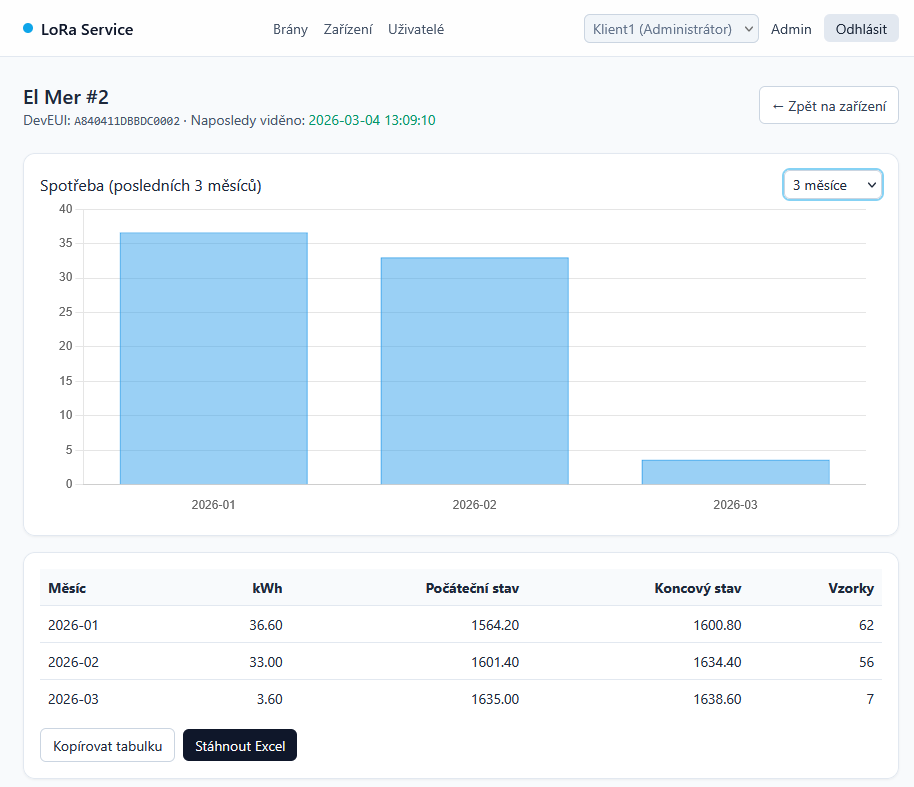This screenshot has height=787, width=914.
Task: Click the 2026-02 consumption bar
Action: tap(474, 370)
